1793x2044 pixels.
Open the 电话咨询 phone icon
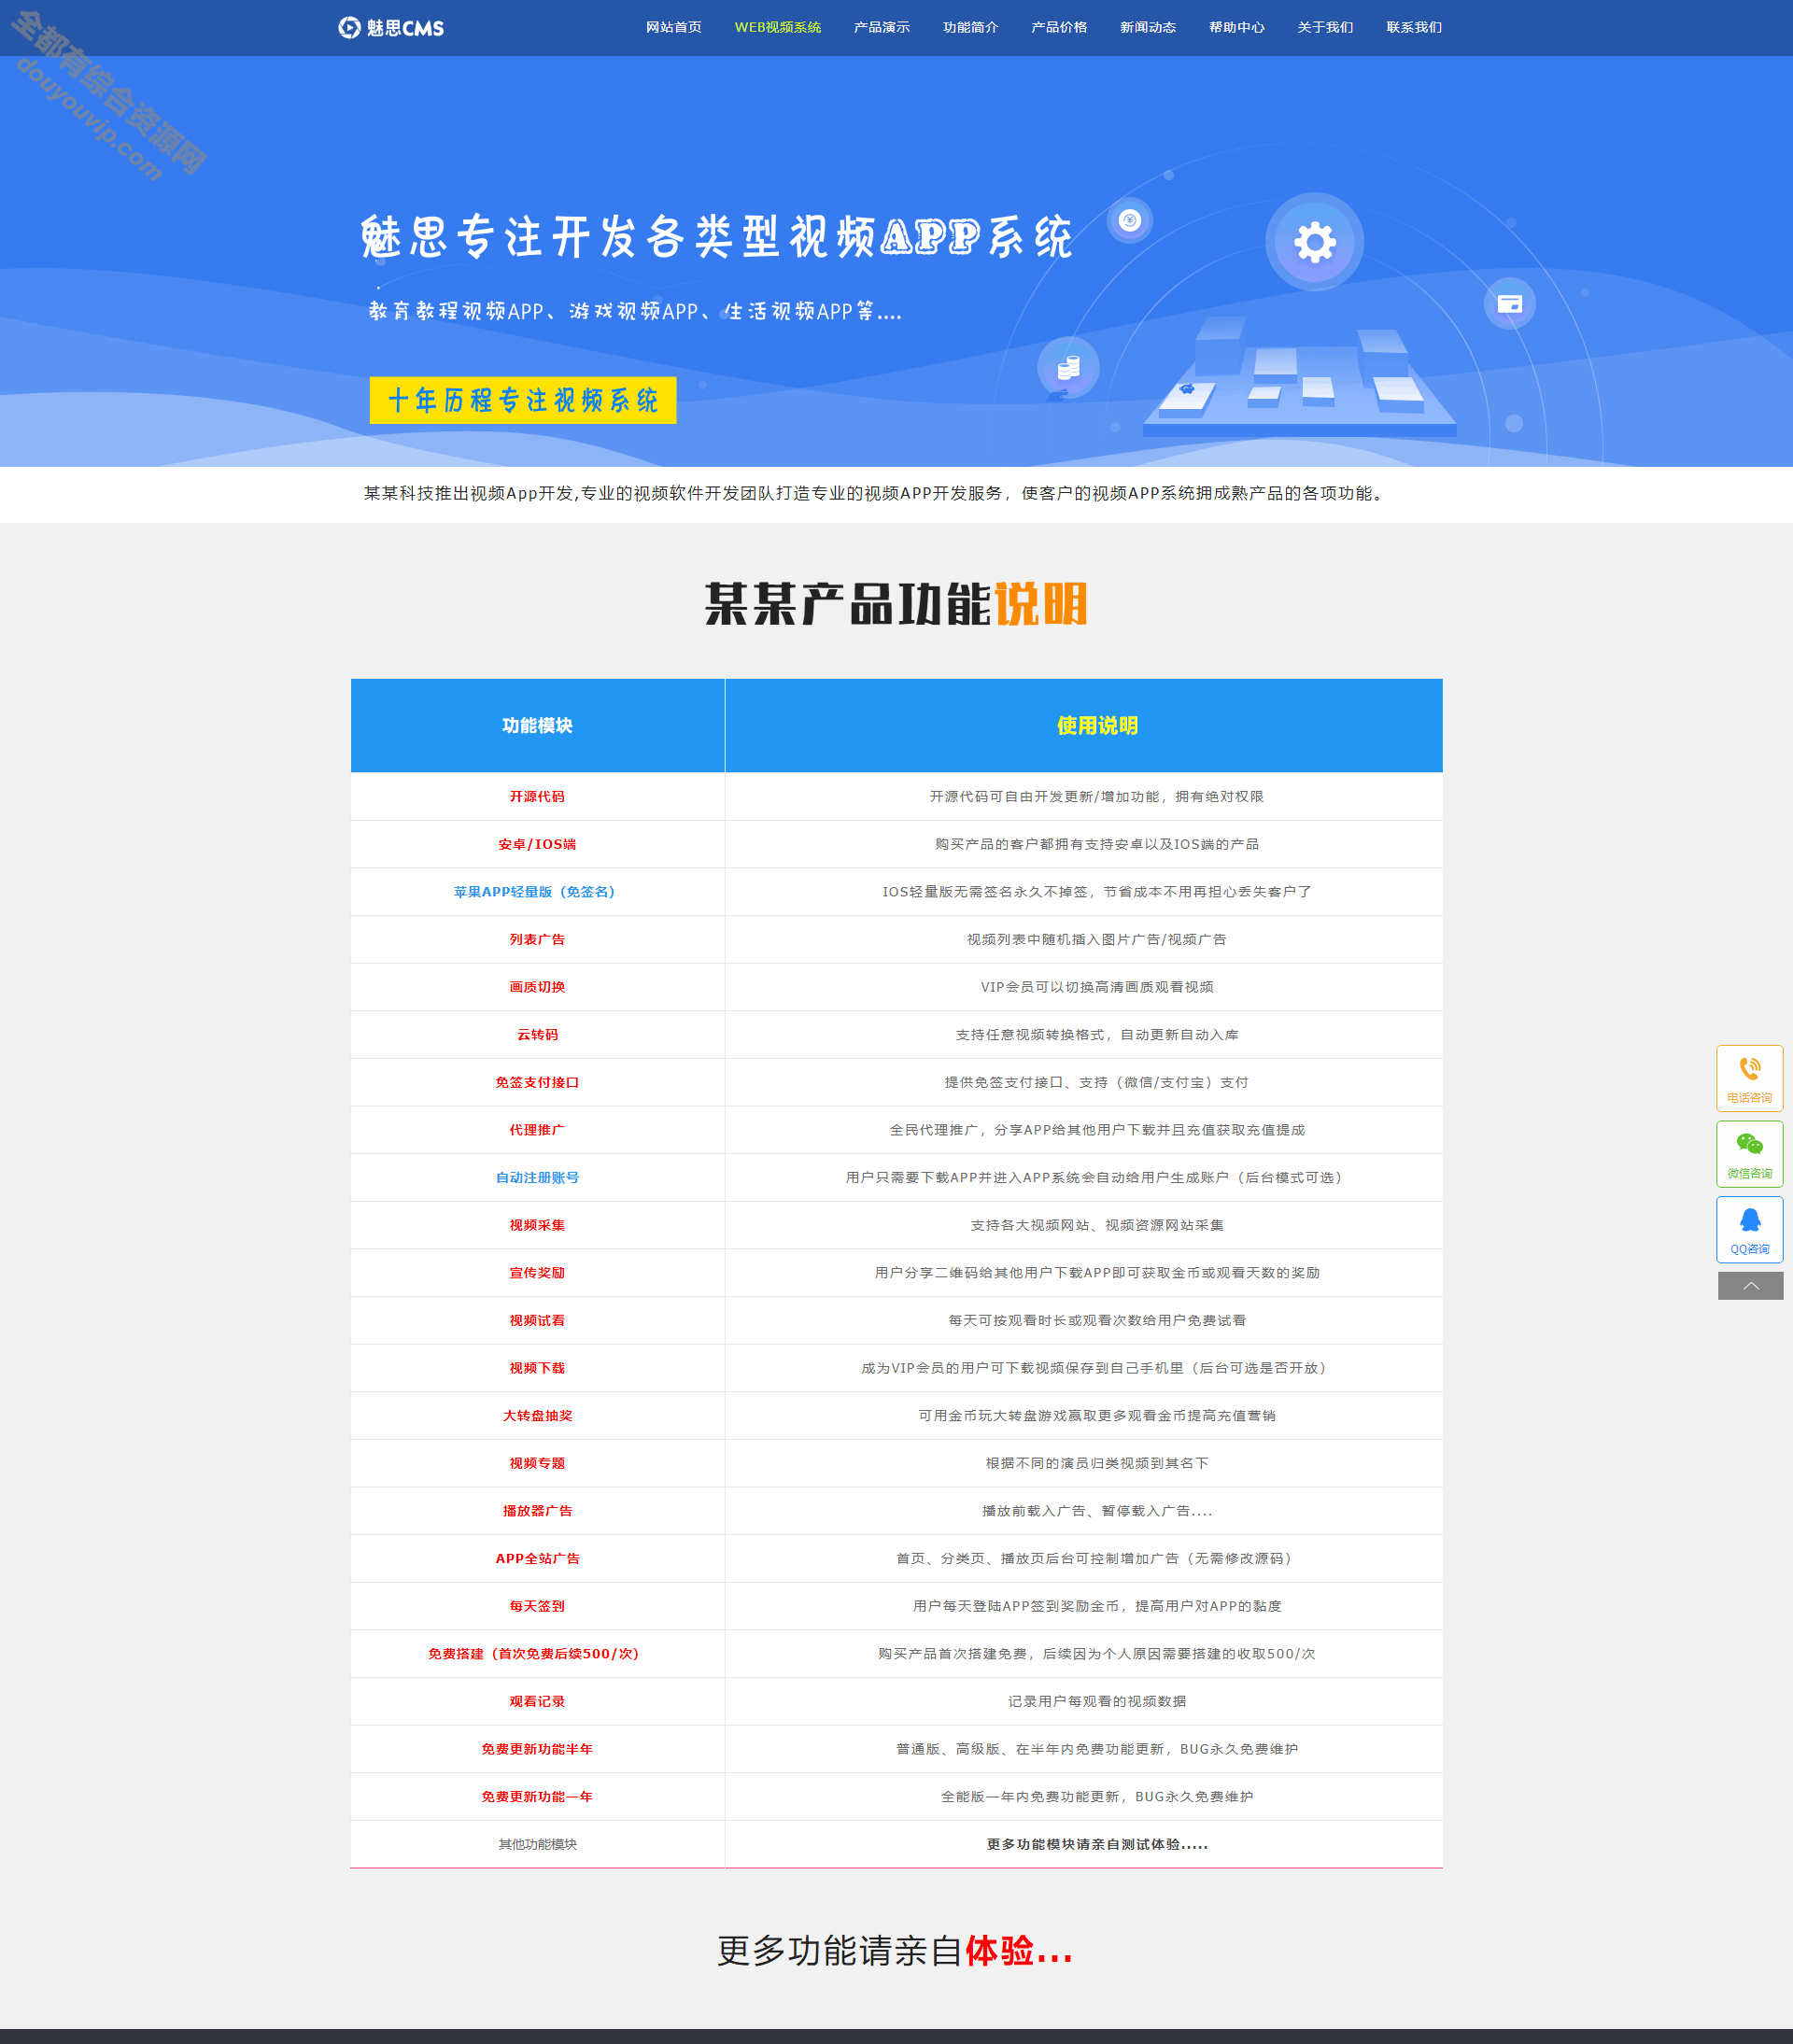pos(1749,1078)
